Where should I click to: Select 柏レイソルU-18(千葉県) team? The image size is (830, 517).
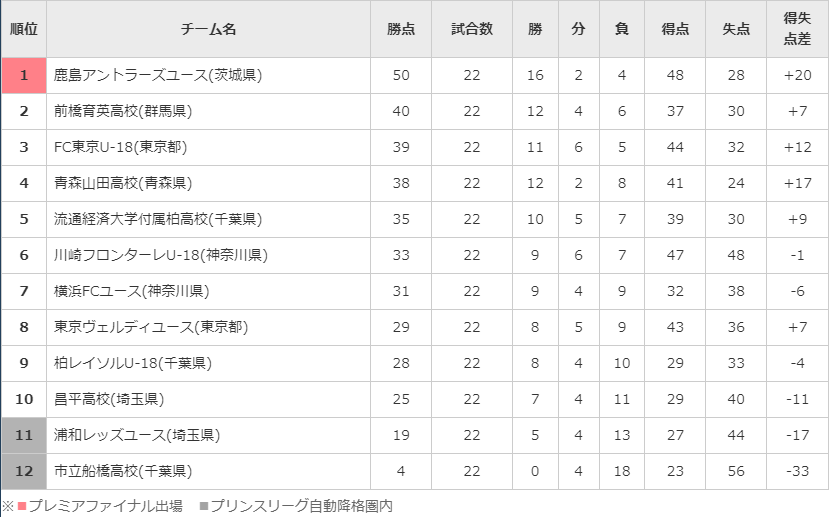pos(133,363)
